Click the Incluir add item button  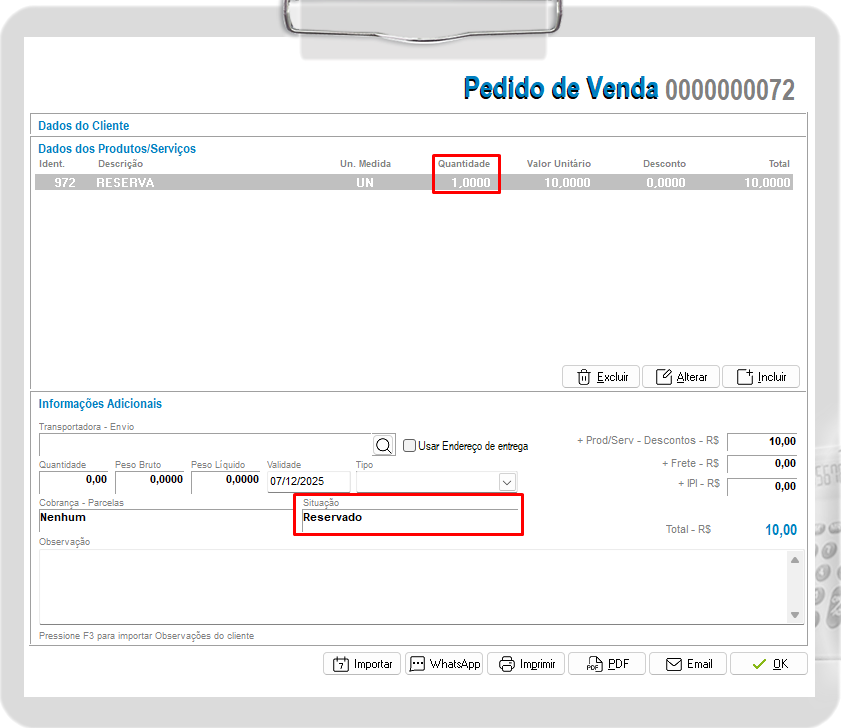click(x=760, y=377)
